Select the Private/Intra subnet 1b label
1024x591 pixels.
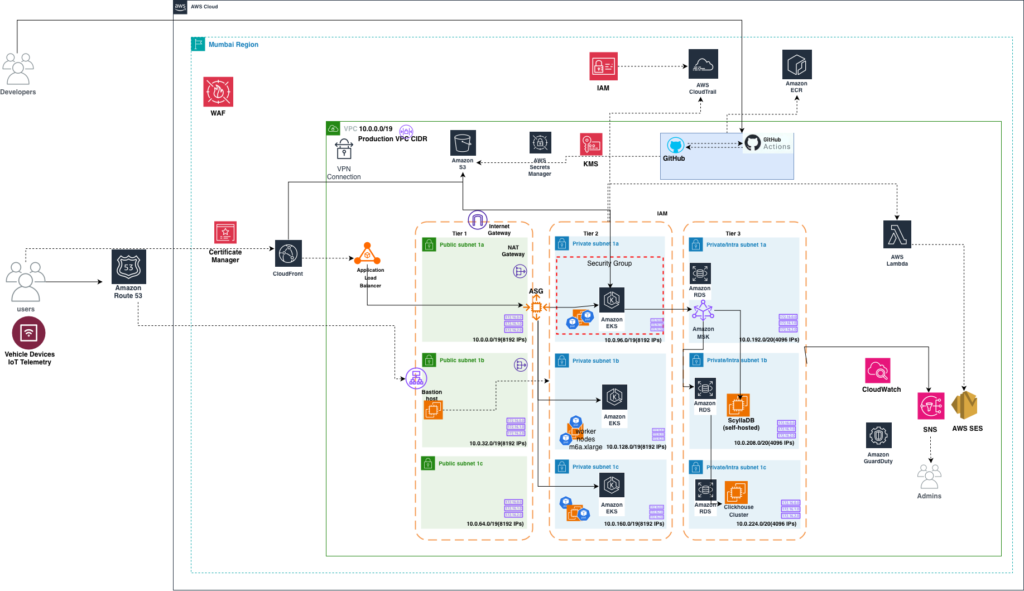click(737, 360)
